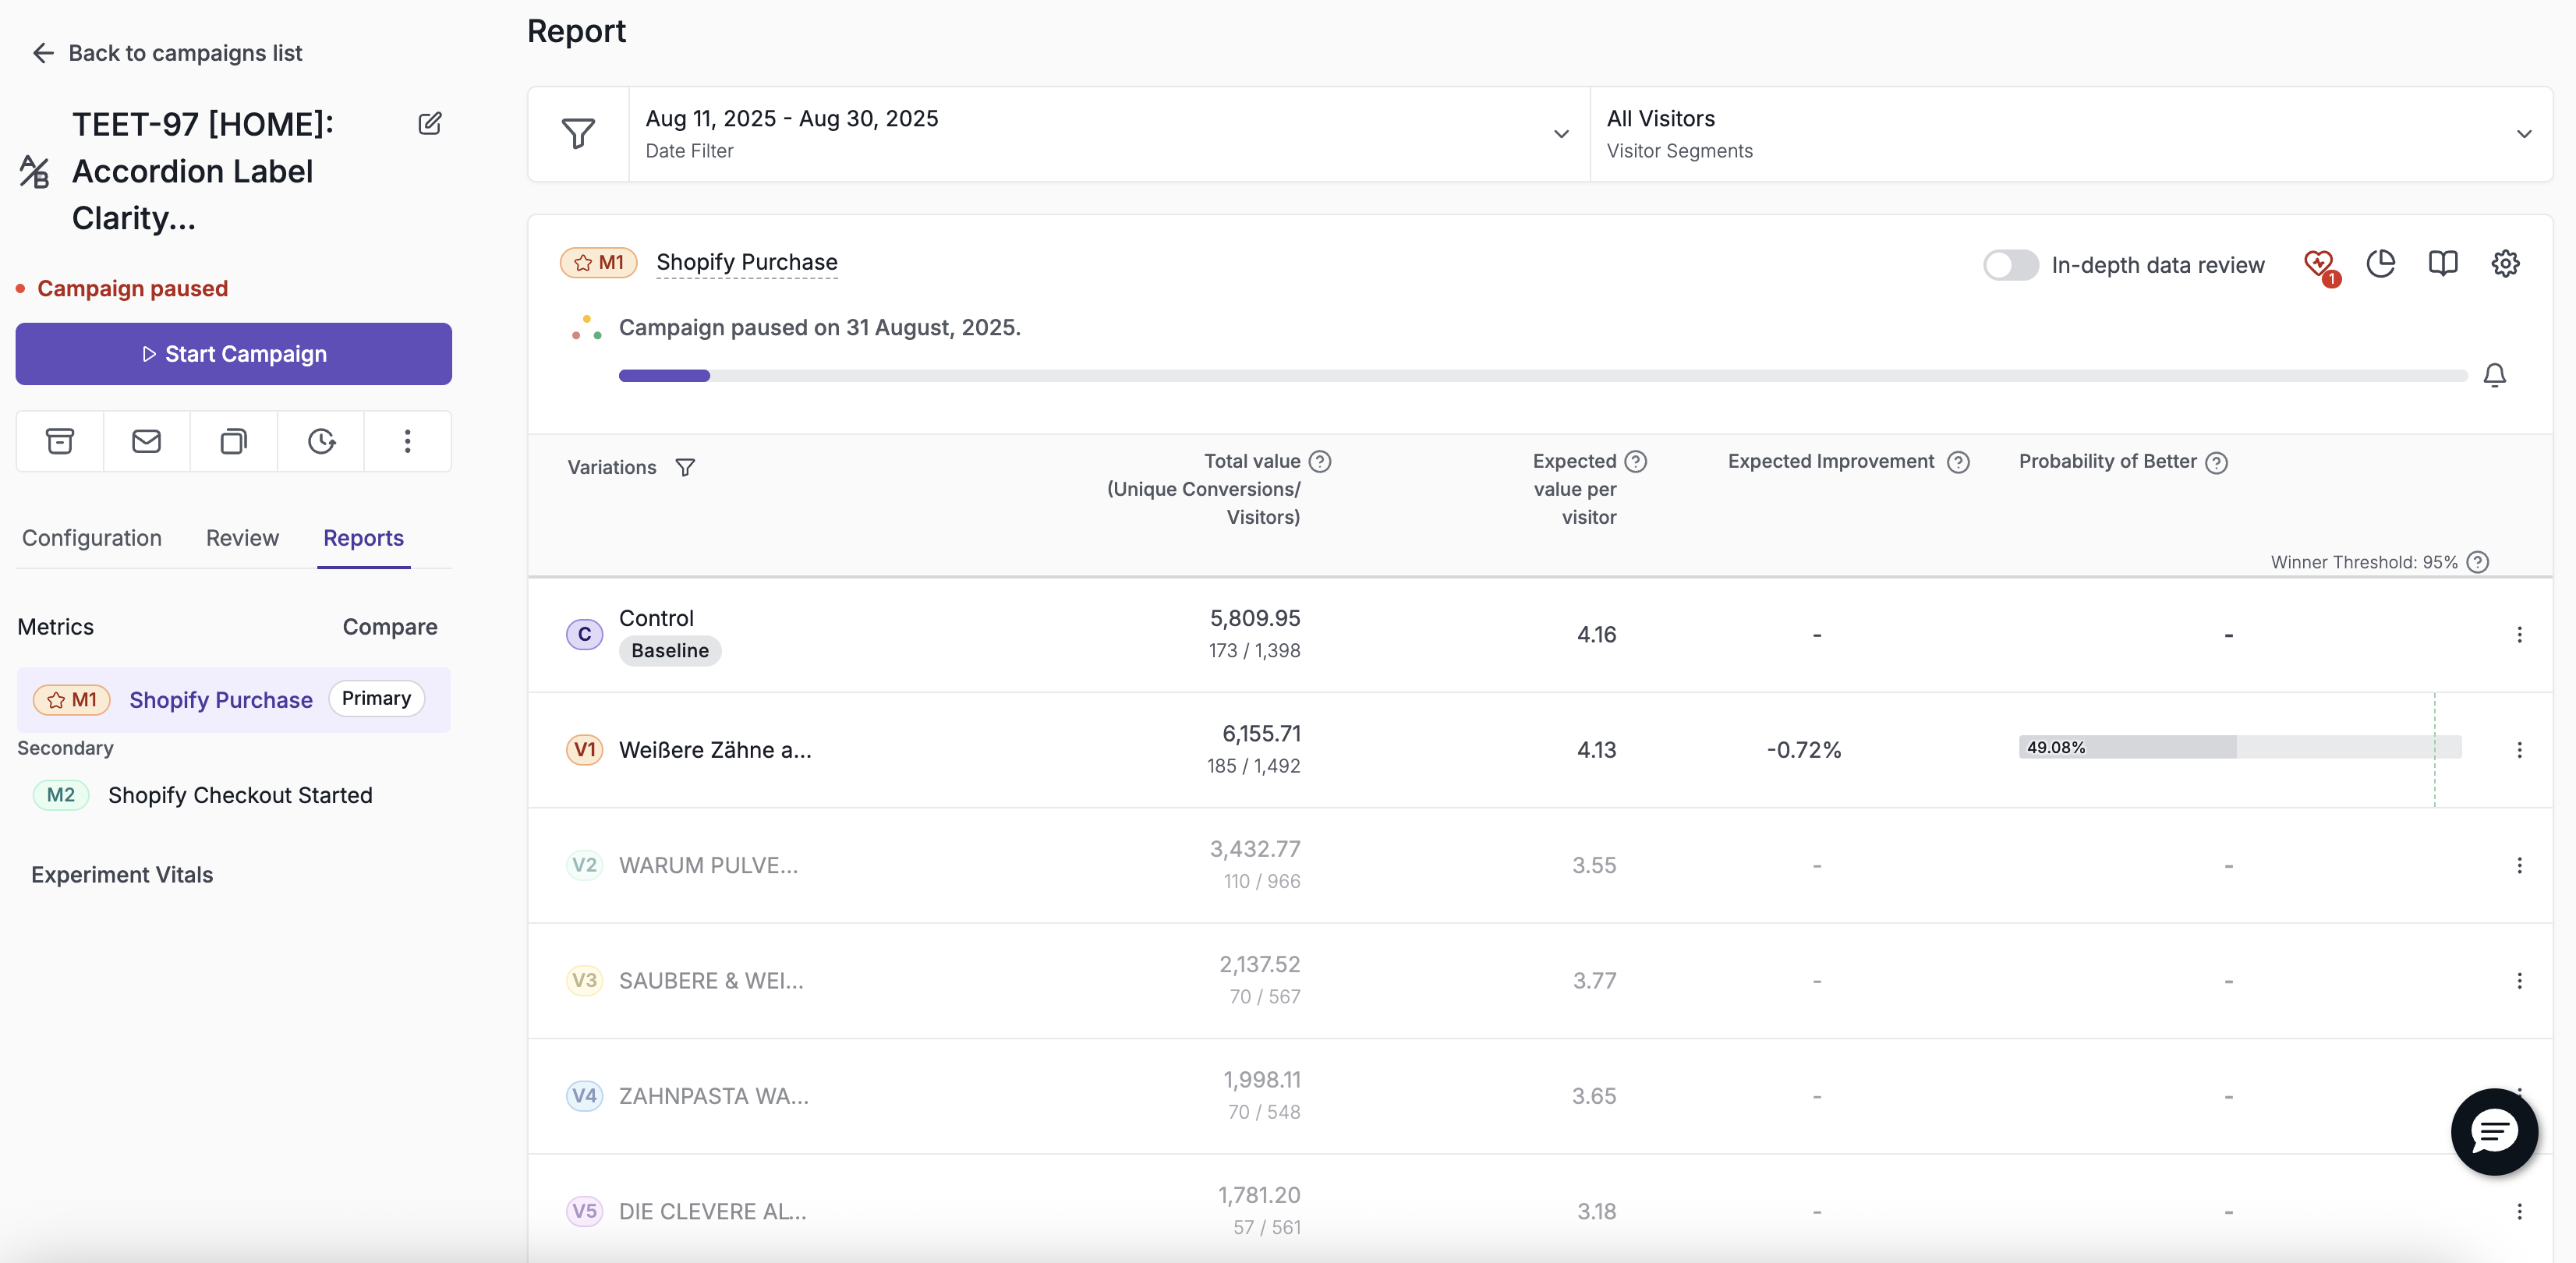Click the Start Campaign button
The width and height of the screenshot is (2576, 1263).
[x=234, y=354]
